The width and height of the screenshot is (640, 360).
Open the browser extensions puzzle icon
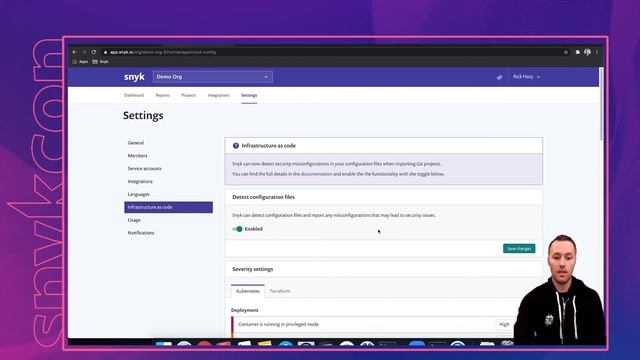pos(578,52)
